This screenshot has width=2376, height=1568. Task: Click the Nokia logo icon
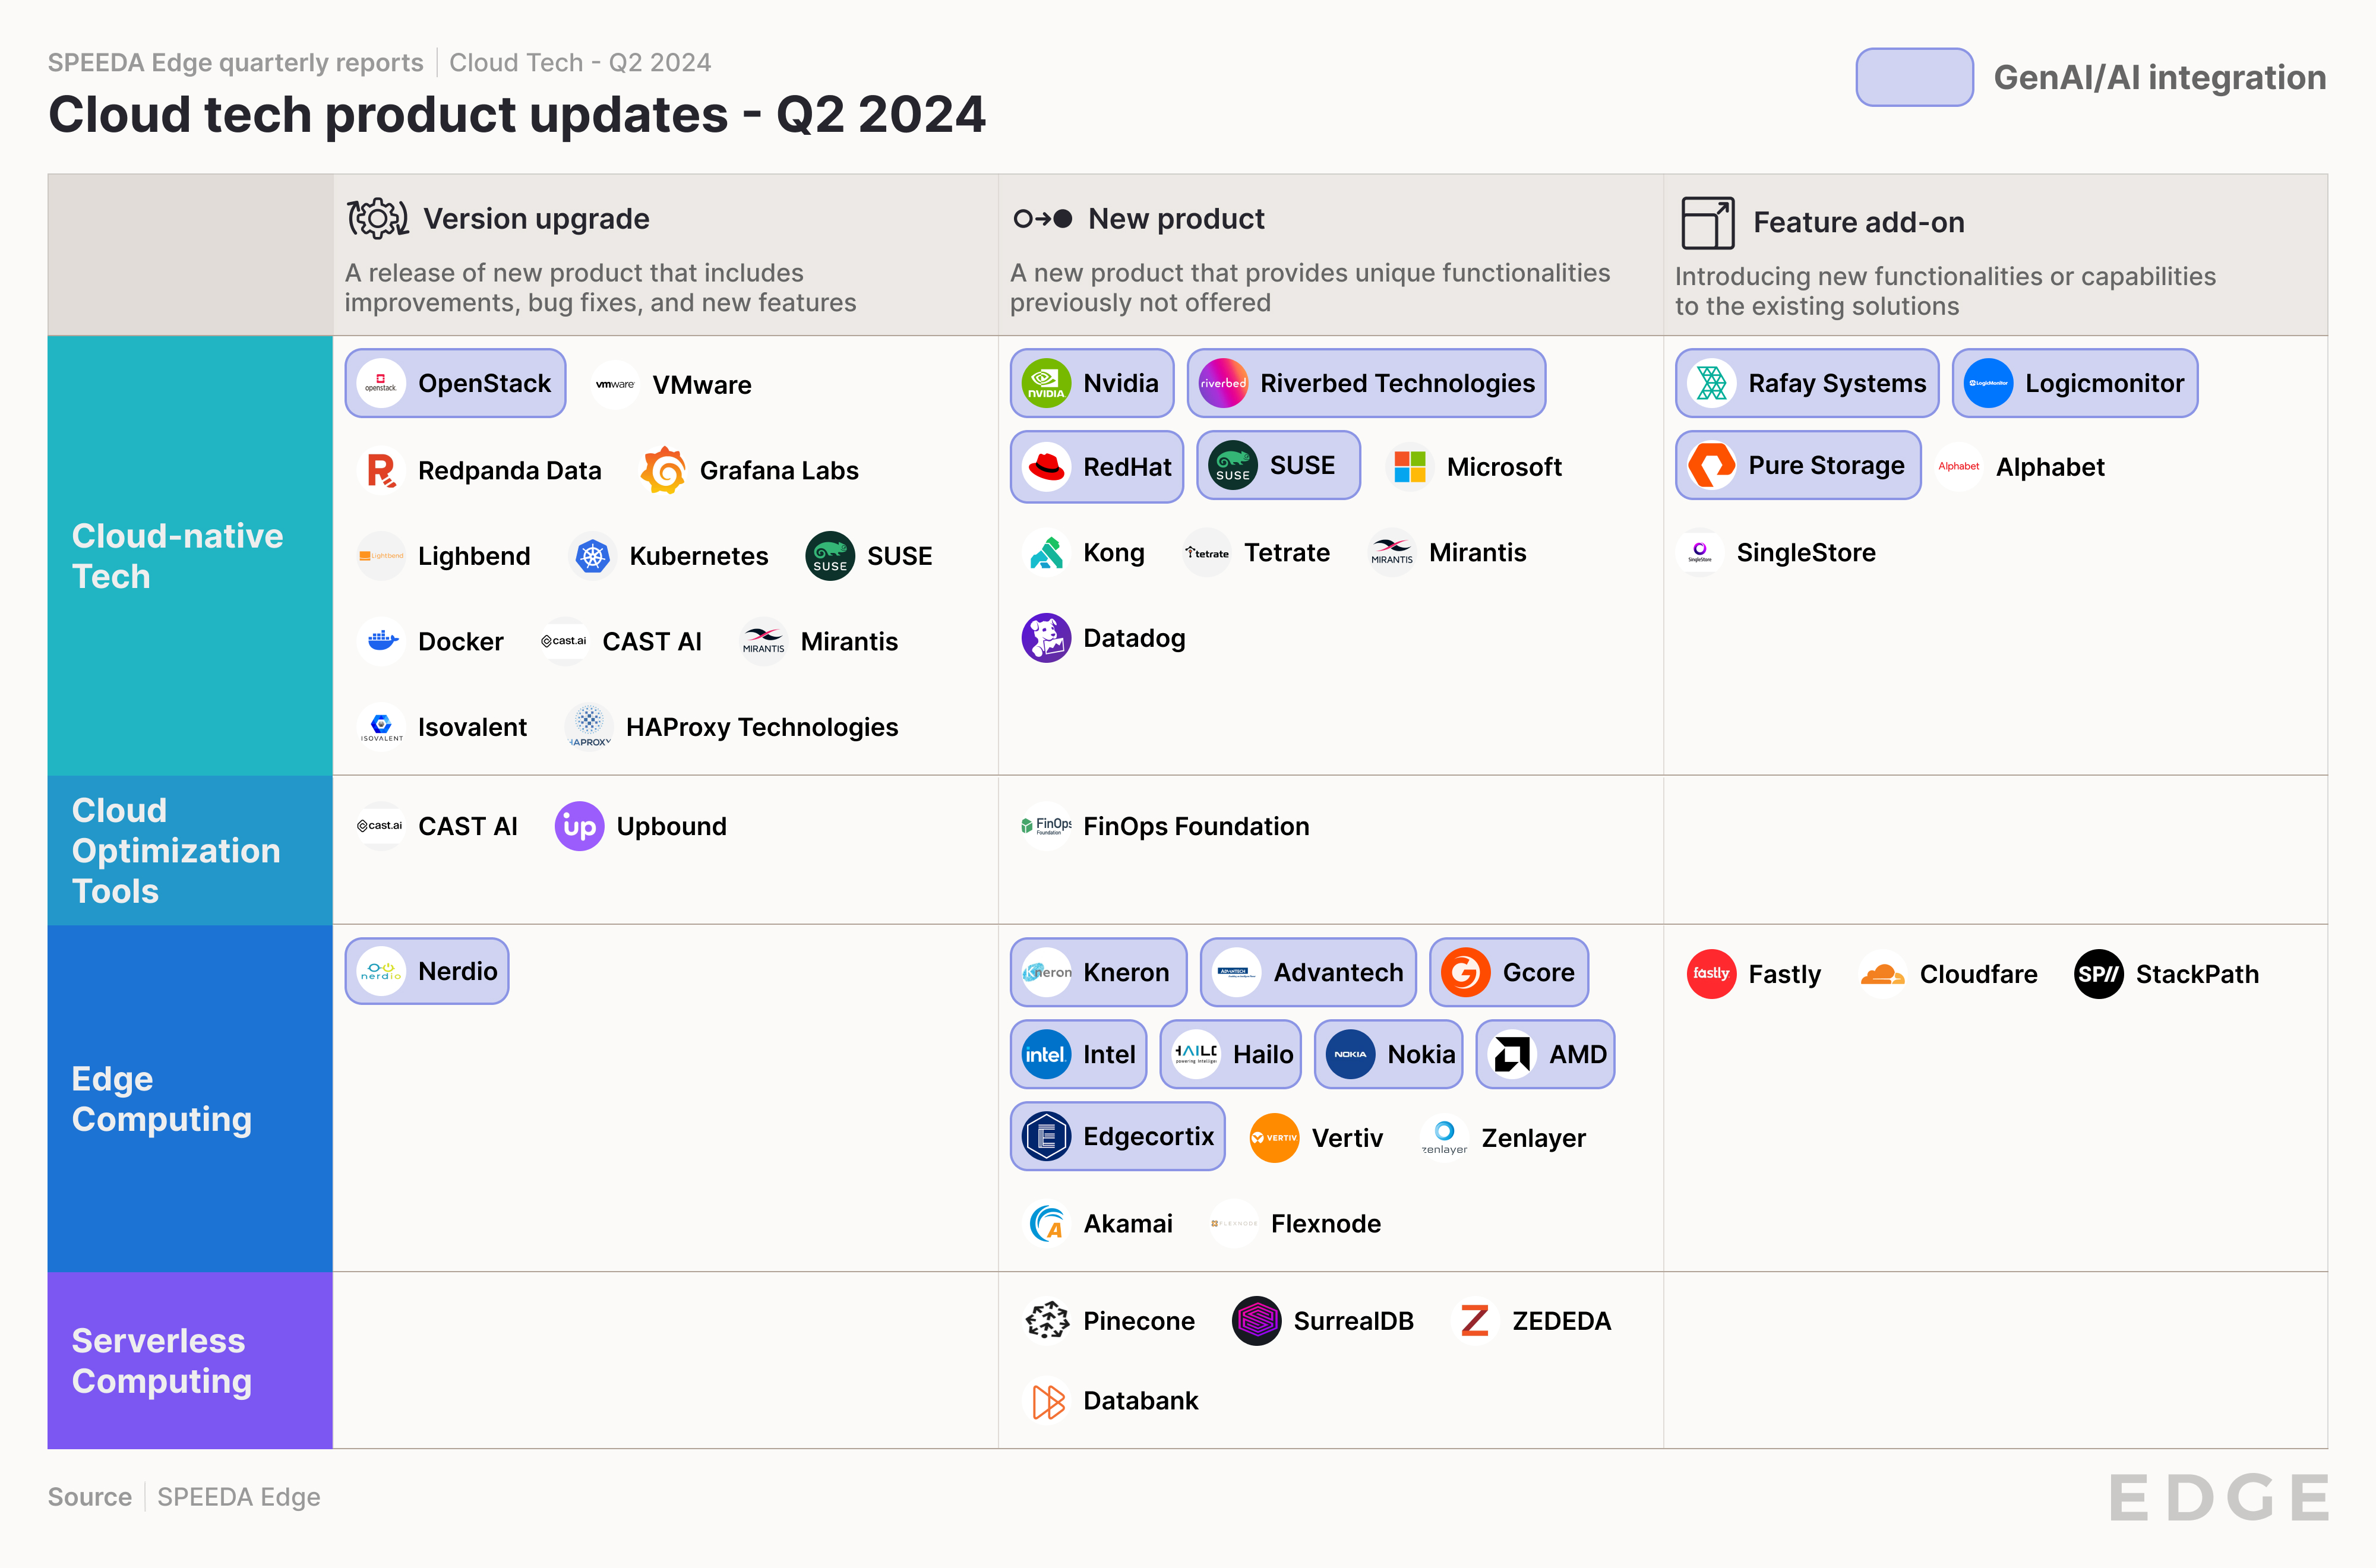coord(1350,1055)
